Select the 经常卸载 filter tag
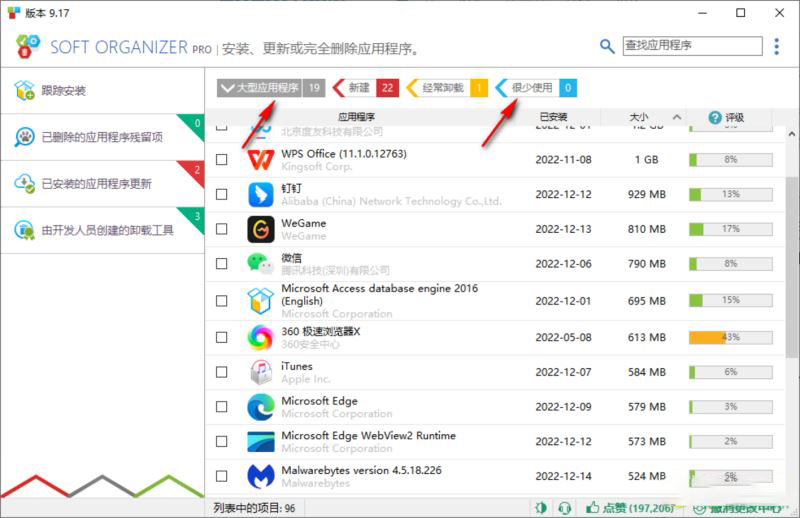 click(447, 88)
